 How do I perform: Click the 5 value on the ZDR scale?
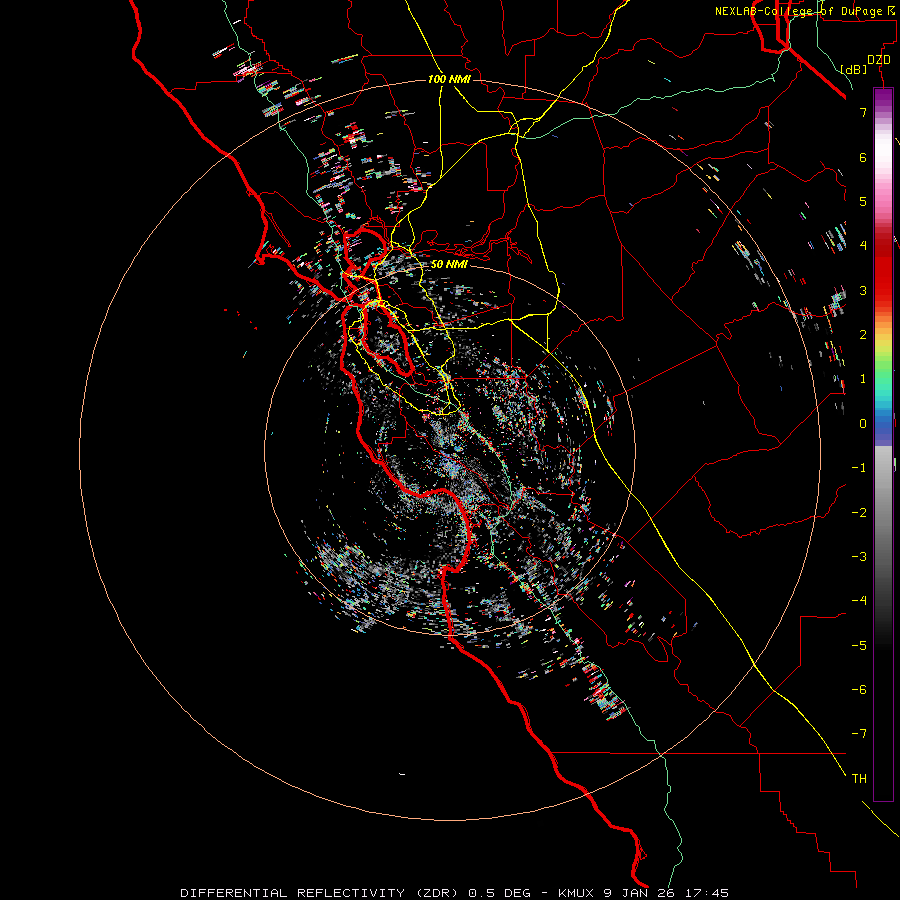[863, 201]
